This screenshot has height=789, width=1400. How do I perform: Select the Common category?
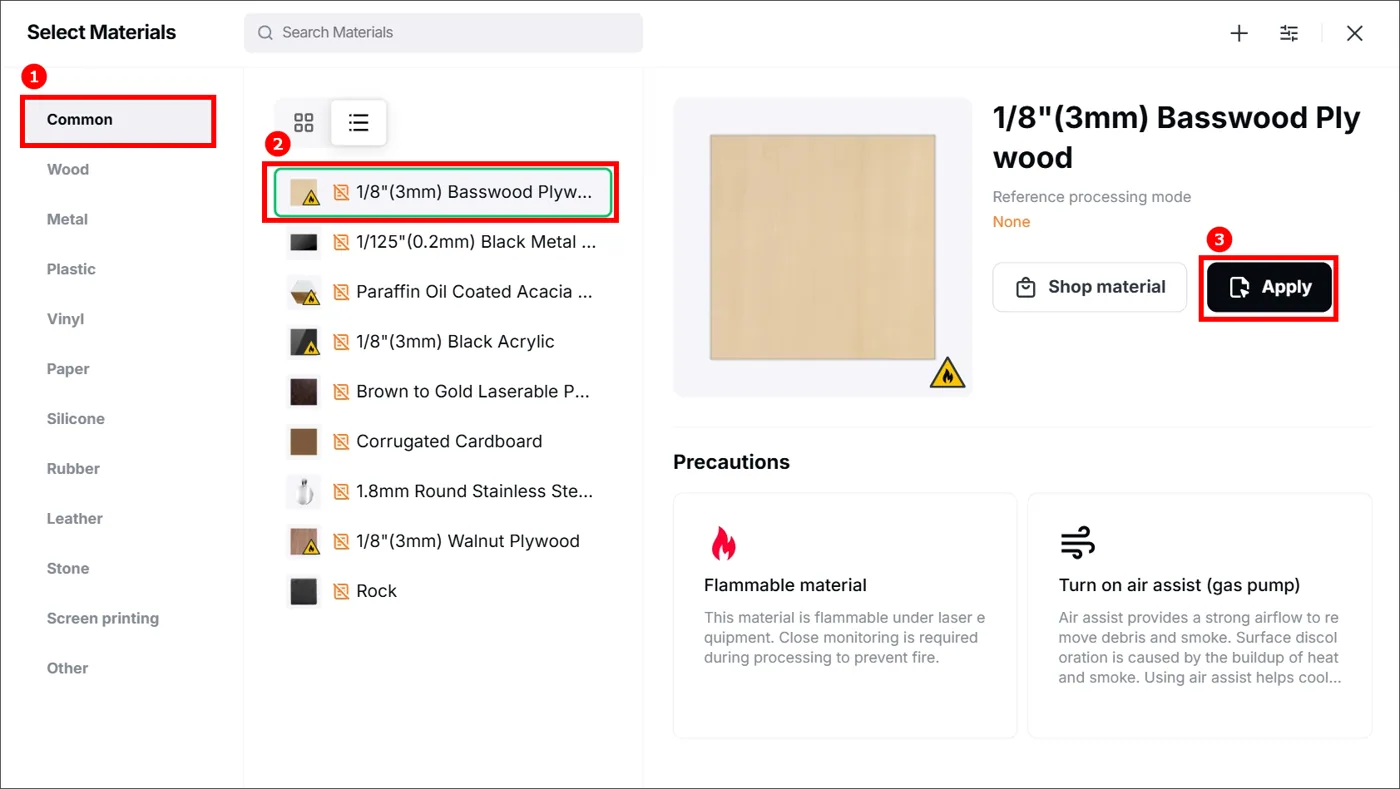[118, 120]
